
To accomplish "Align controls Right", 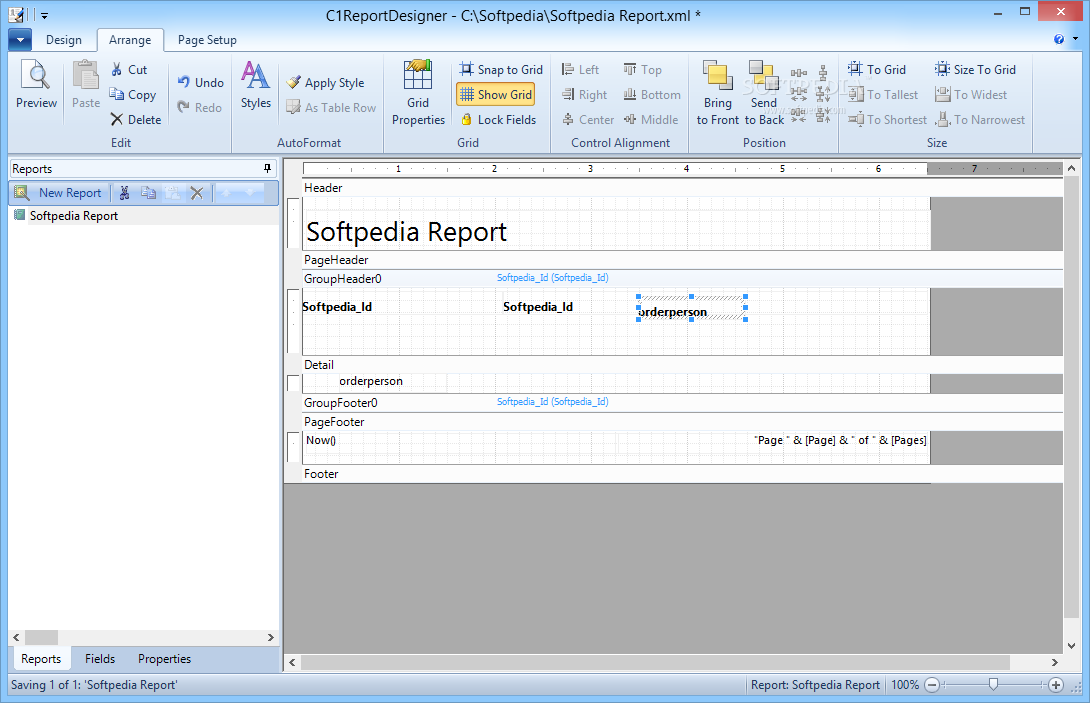I will [584, 95].
